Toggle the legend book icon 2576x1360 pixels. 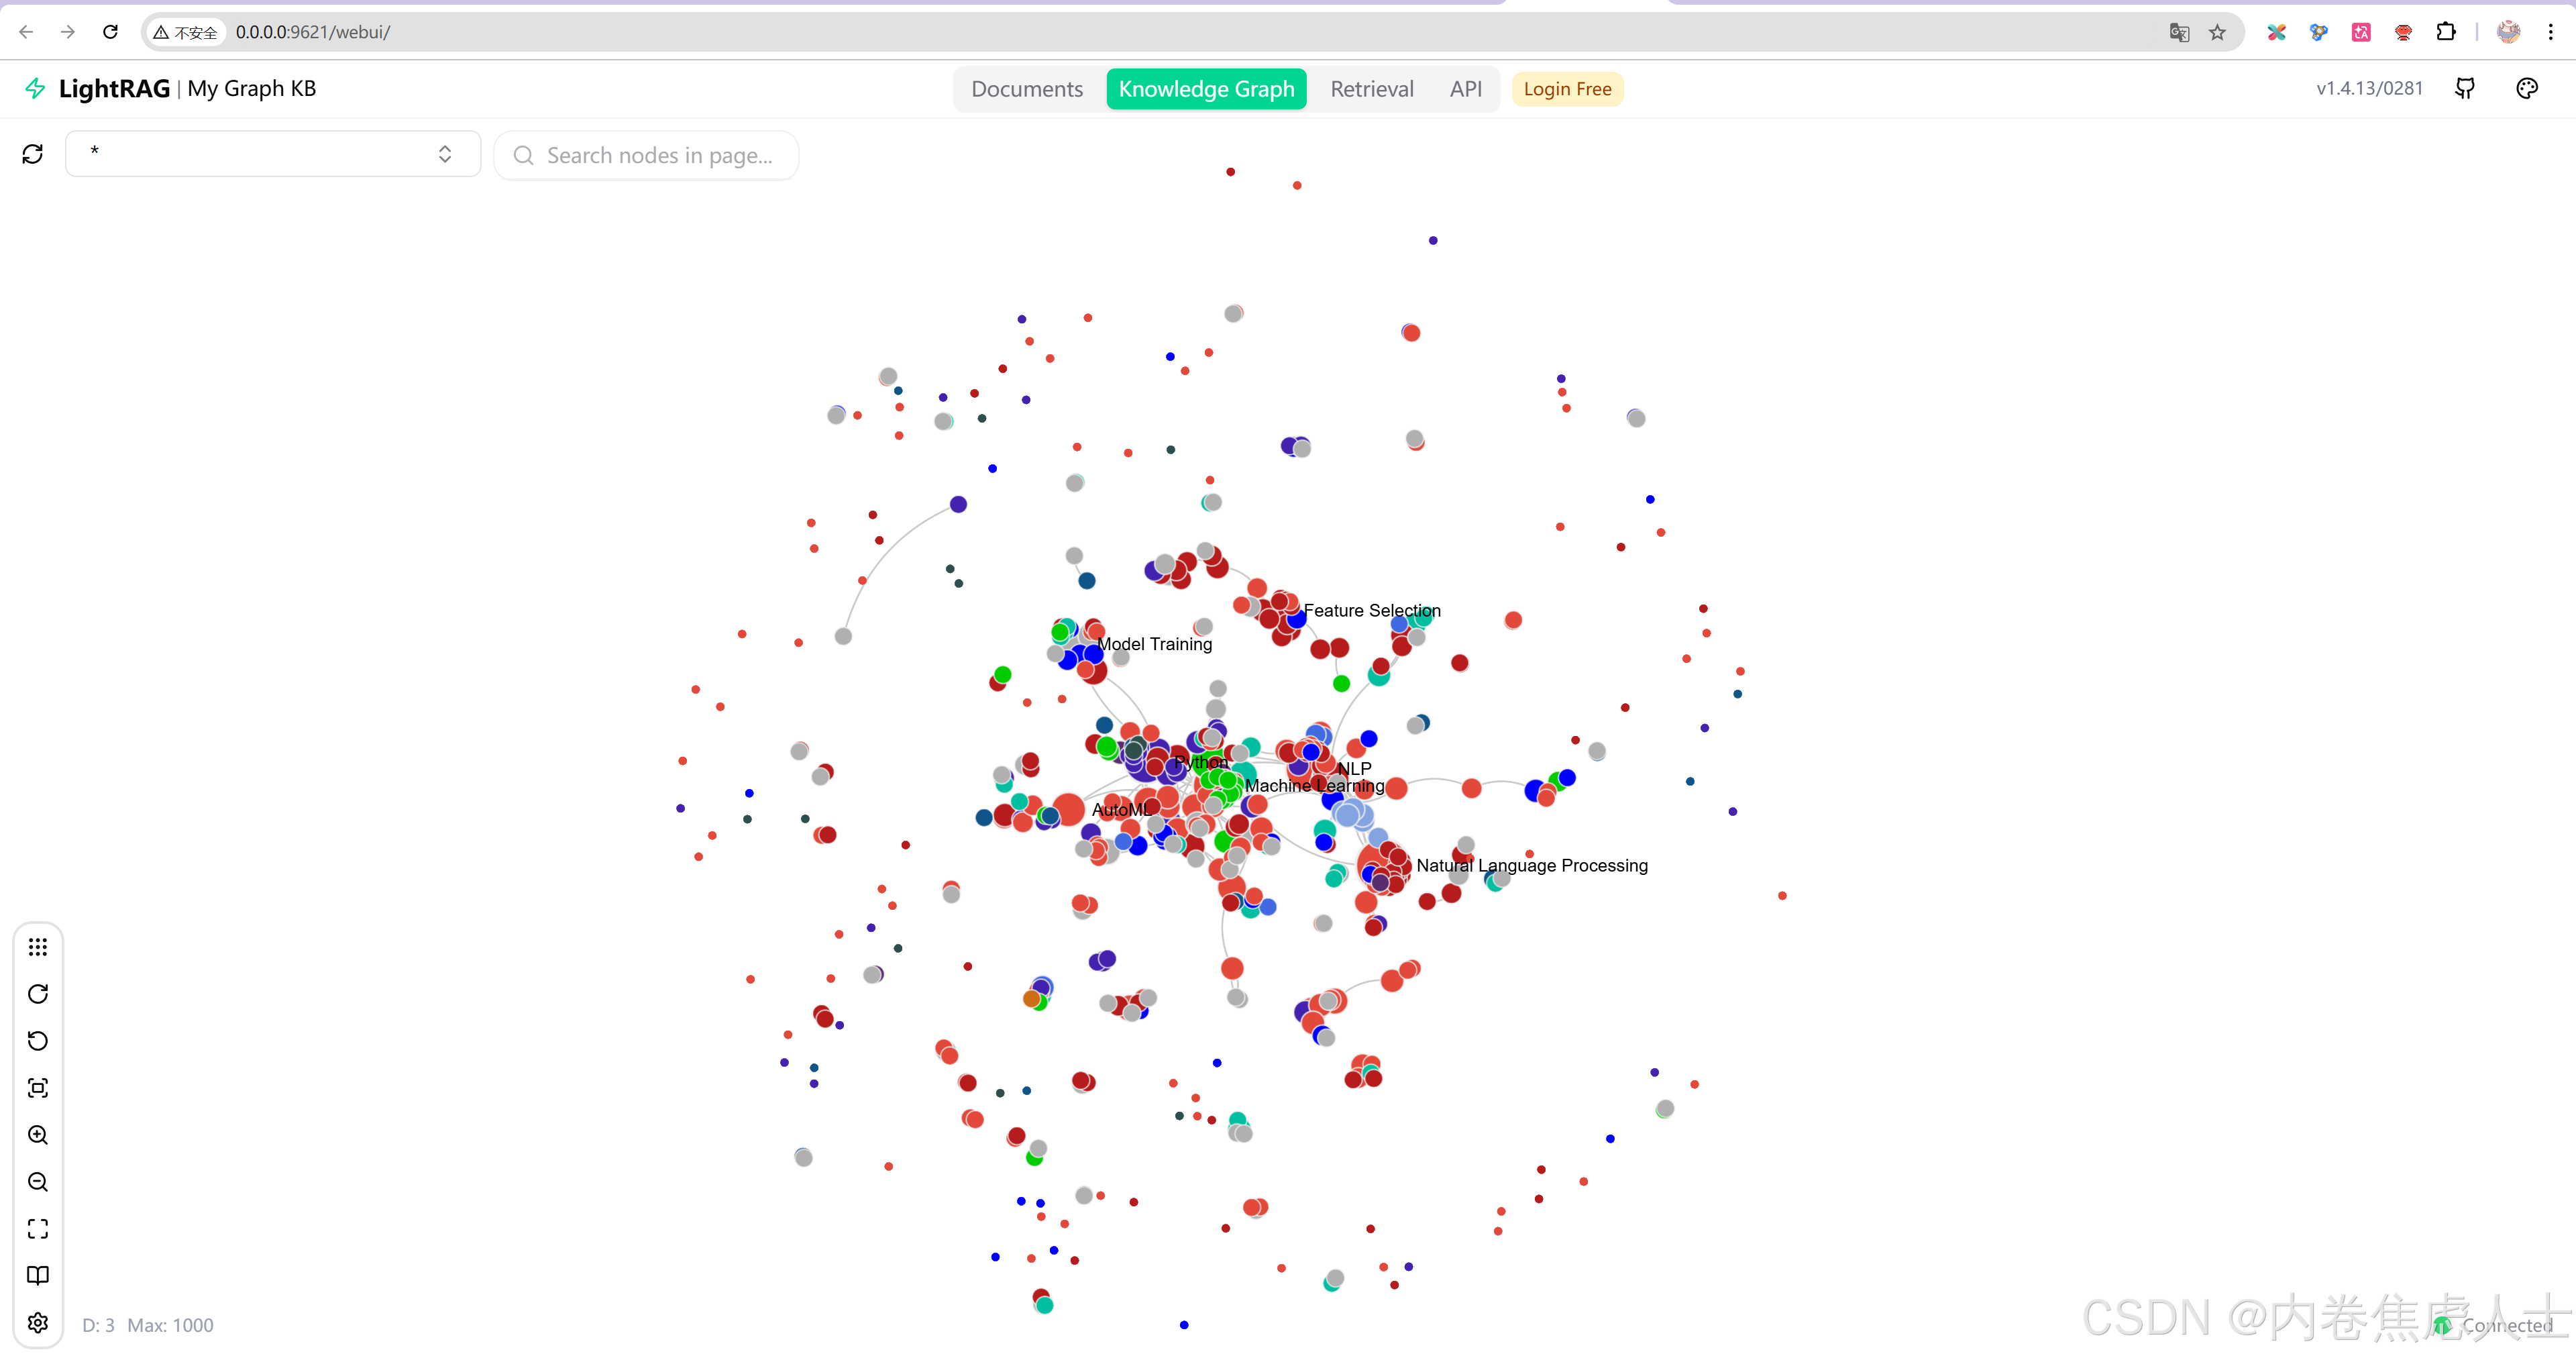(x=38, y=1275)
